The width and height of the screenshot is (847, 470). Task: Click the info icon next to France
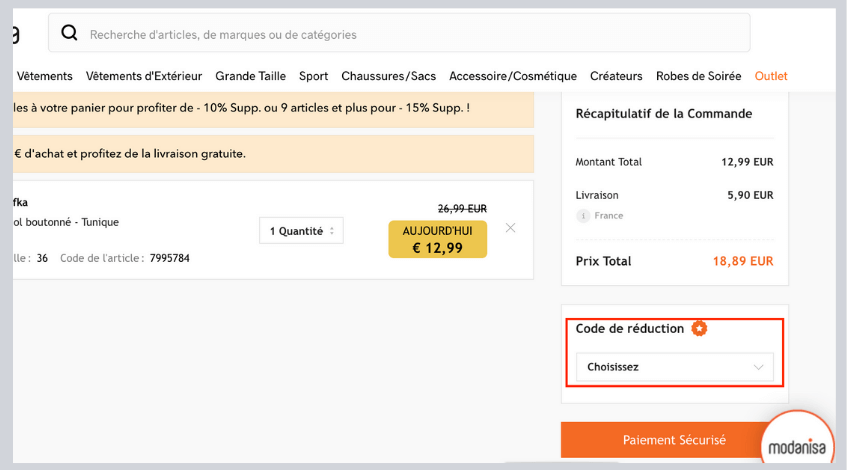point(582,216)
